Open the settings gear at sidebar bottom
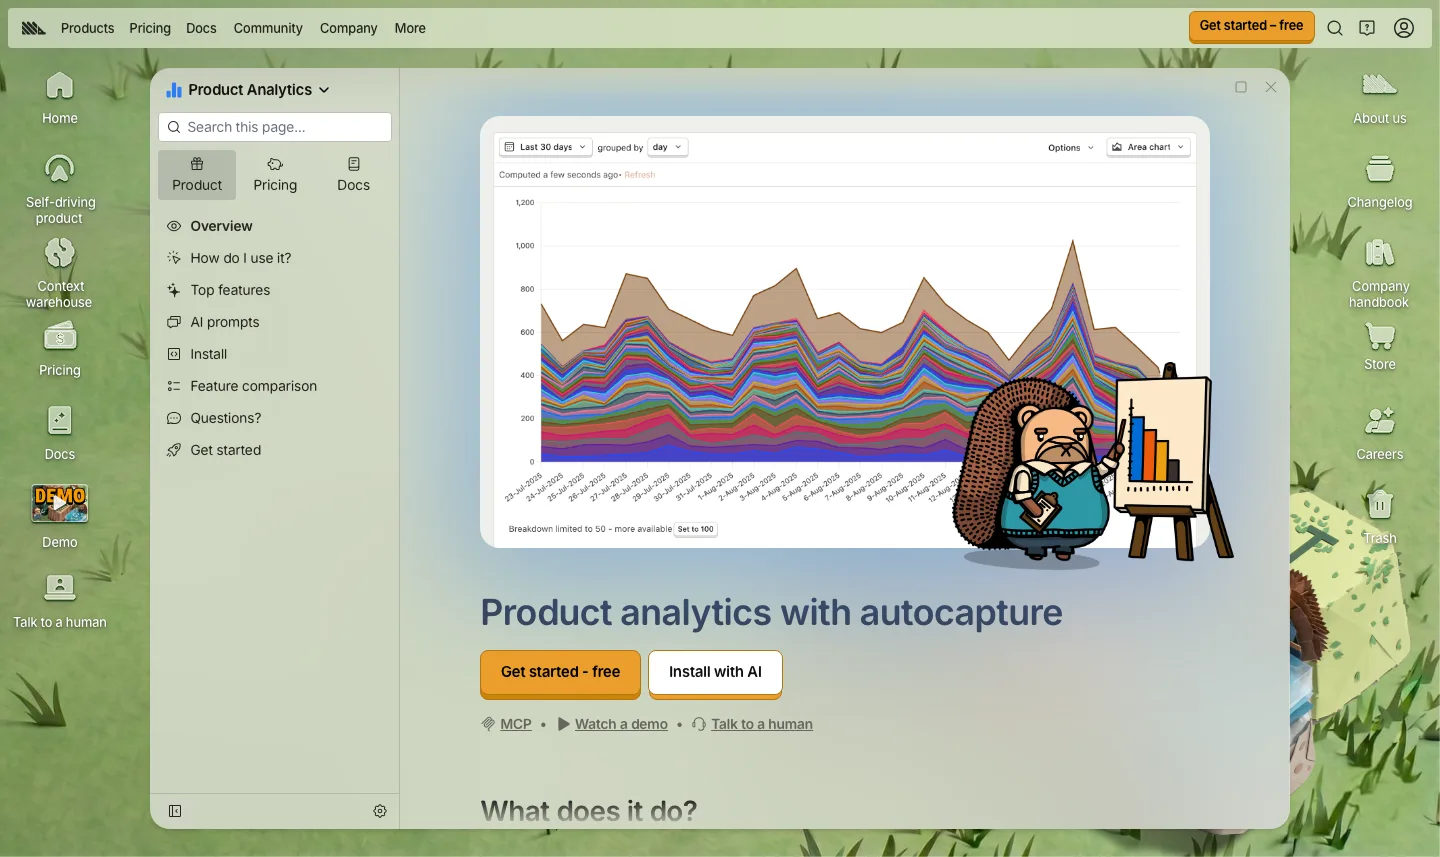The height and width of the screenshot is (857, 1440). click(380, 811)
